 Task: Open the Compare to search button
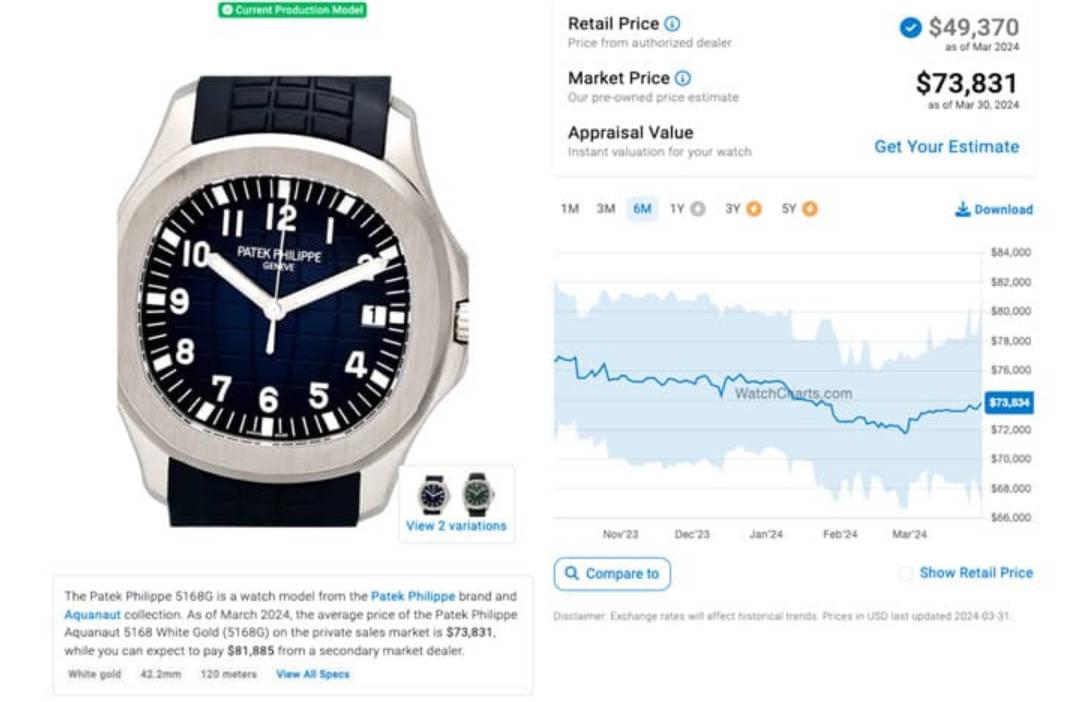coord(612,574)
